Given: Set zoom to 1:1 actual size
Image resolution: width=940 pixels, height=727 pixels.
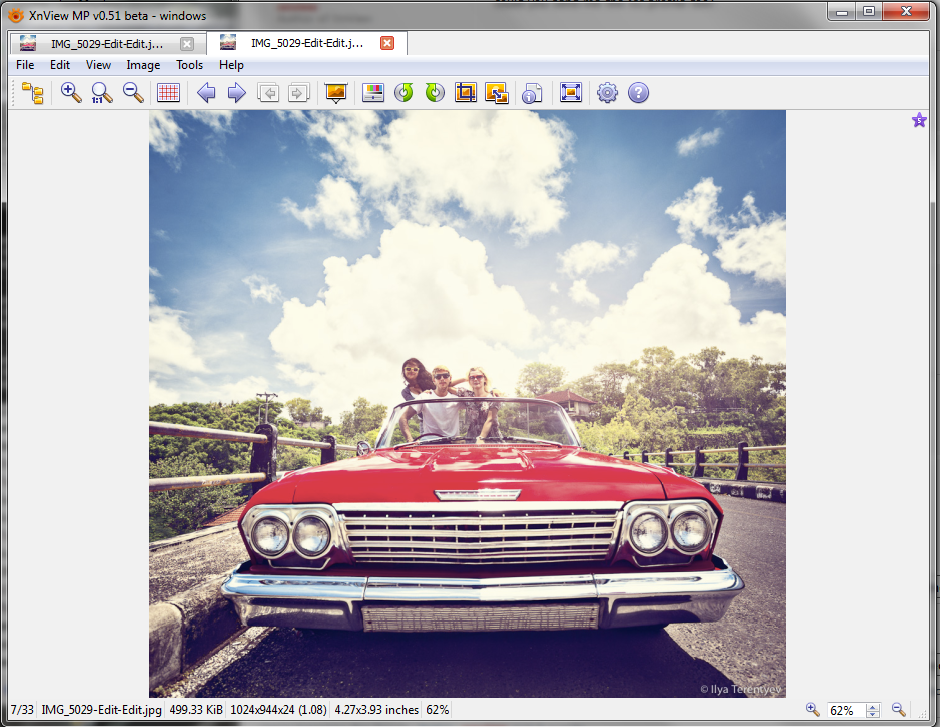Looking at the screenshot, I should coord(101,93).
